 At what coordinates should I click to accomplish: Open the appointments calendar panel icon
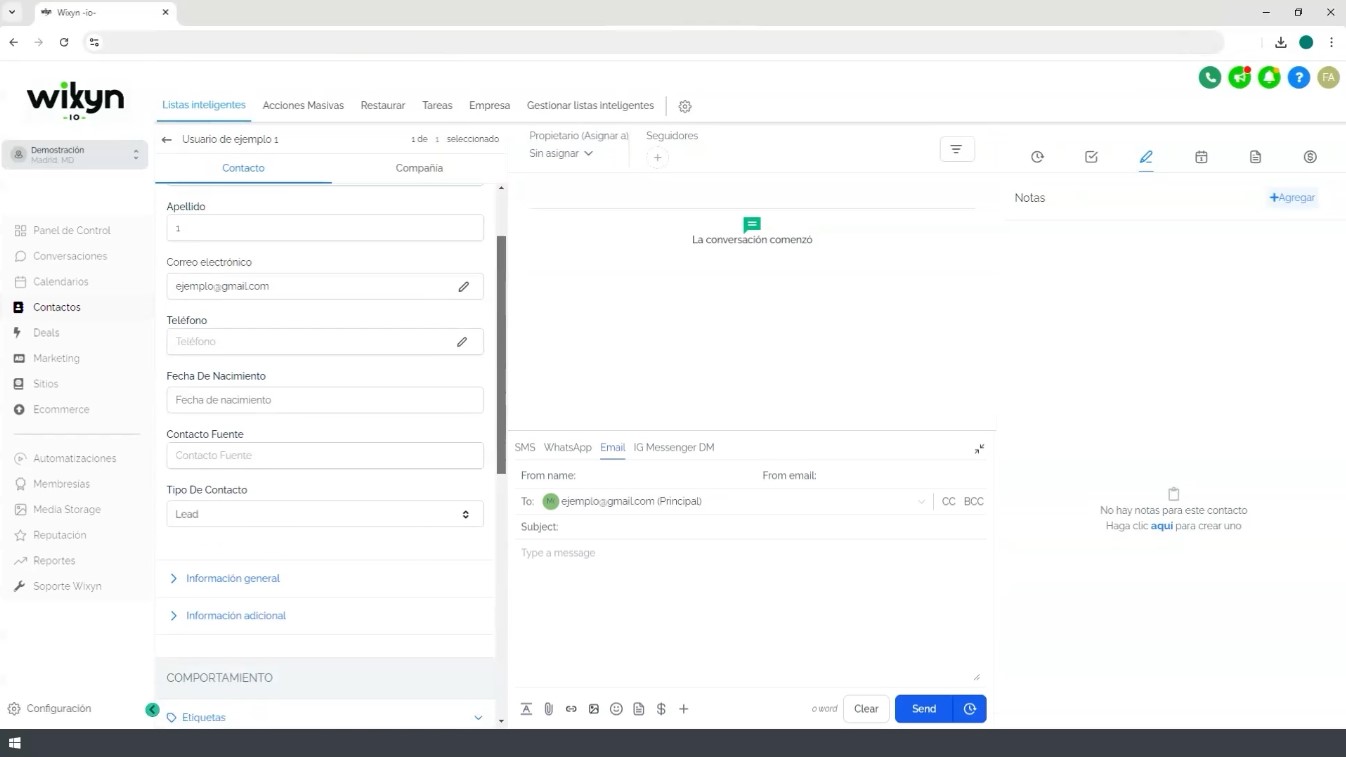(x=1201, y=157)
